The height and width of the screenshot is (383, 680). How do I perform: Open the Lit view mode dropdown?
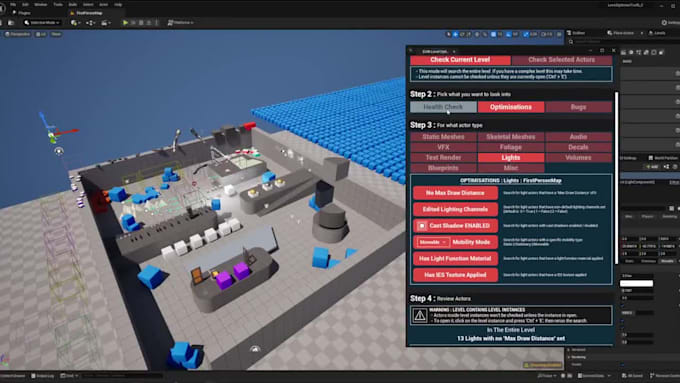point(41,34)
